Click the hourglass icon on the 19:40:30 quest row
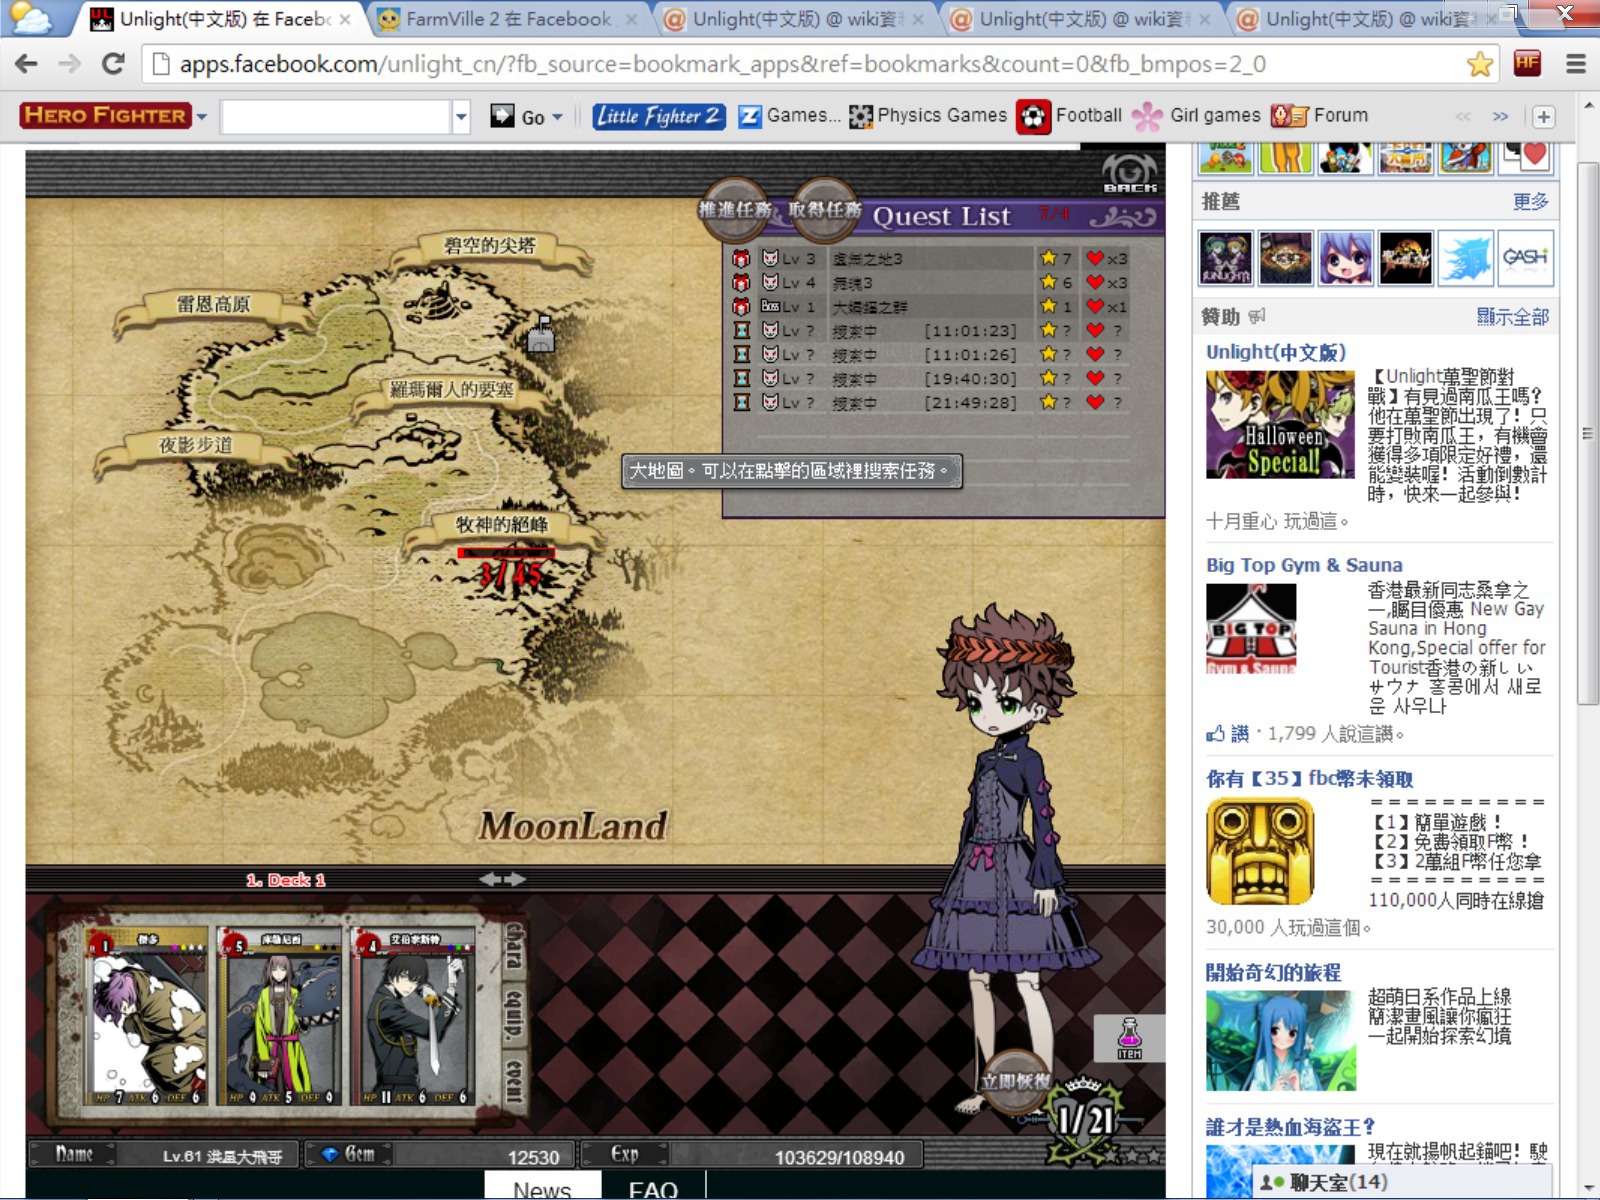Screen dimensions: 1600x1200 click(741, 378)
